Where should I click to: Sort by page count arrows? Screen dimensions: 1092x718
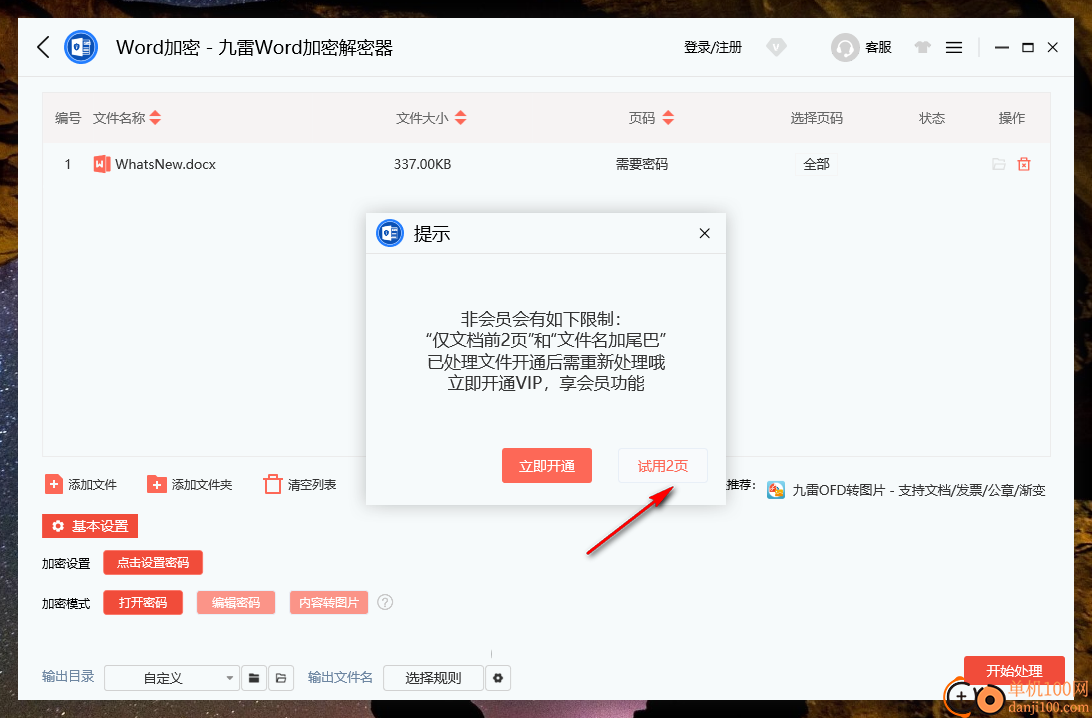pos(668,118)
